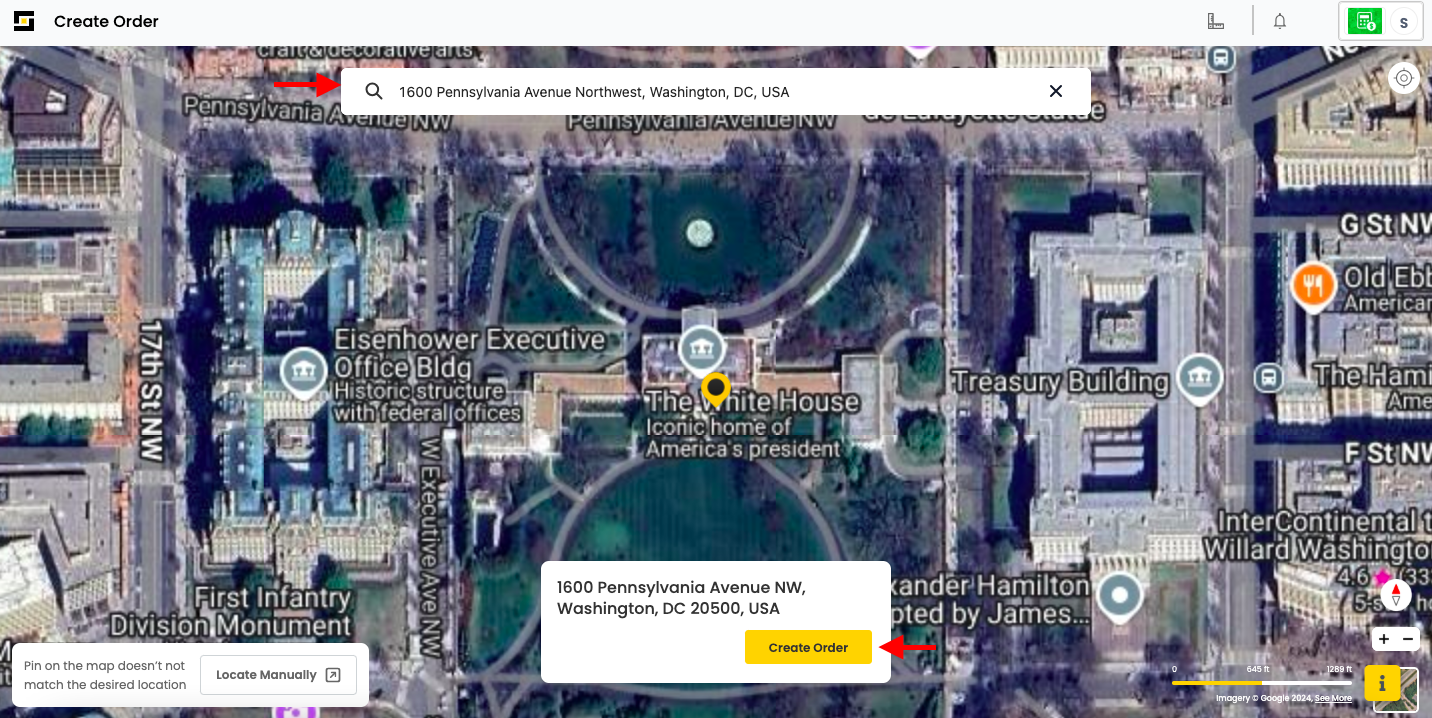1432x718 pixels.
Task: Zoom in with the plus button
Action: click(x=1384, y=639)
